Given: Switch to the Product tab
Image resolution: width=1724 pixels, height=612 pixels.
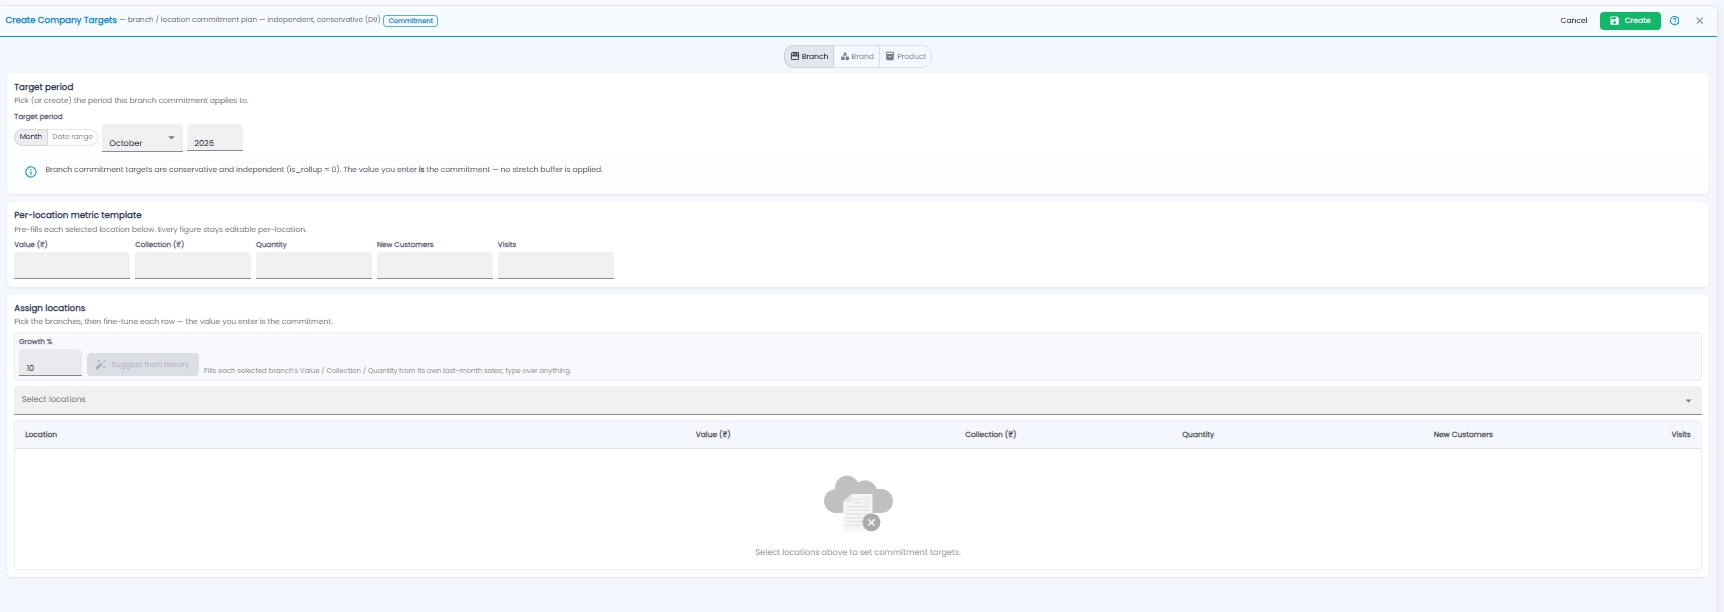Looking at the screenshot, I should pyautogui.click(x=906, y=56).
